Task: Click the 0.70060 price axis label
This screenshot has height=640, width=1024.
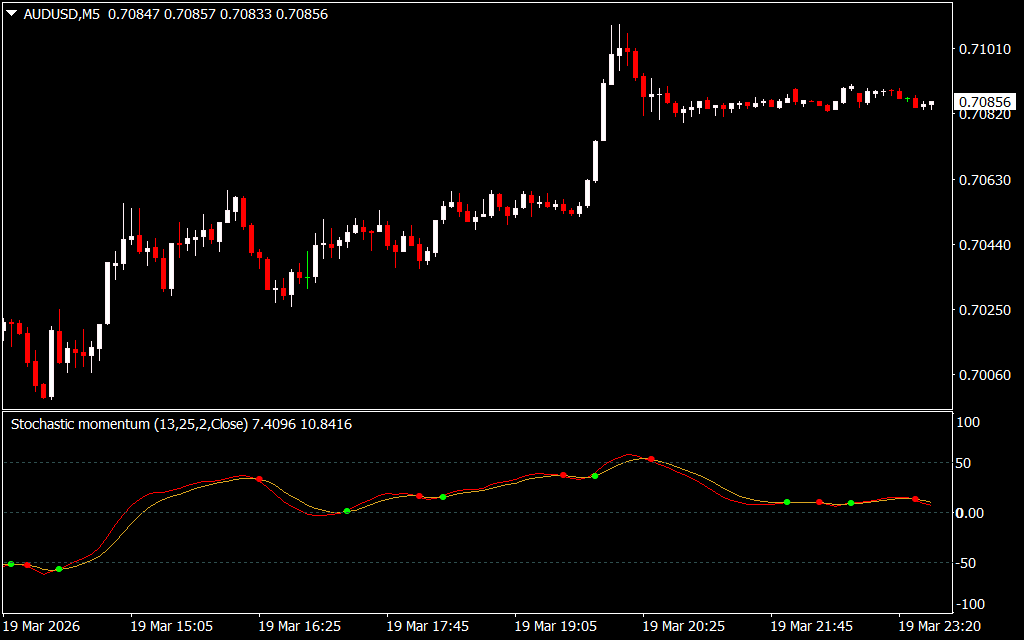Action: [984, 375]
